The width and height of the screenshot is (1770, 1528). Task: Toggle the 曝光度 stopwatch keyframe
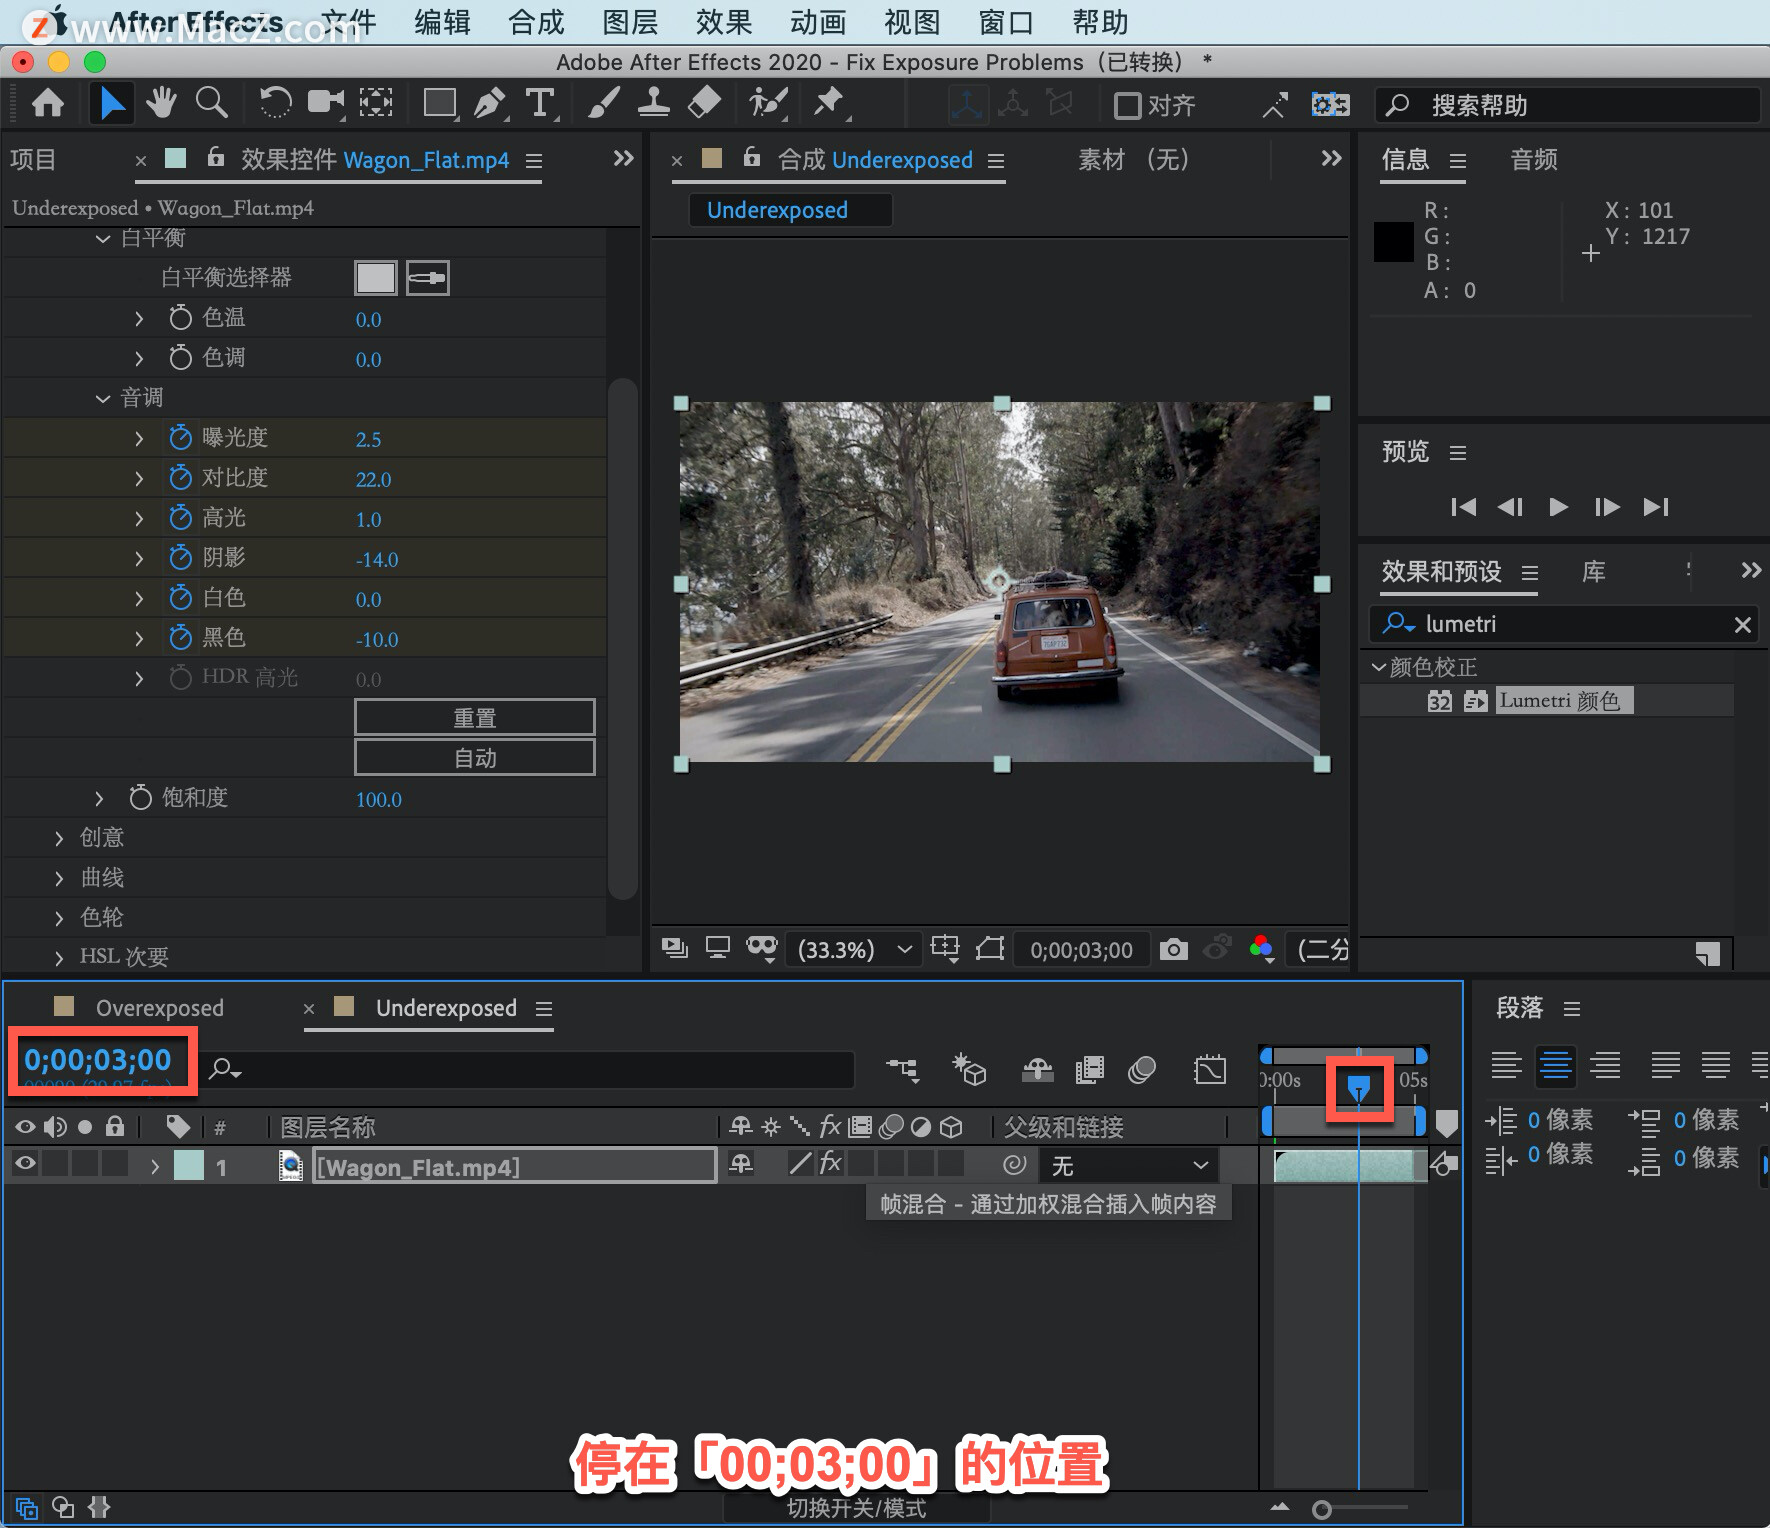(x=180, y=437)
